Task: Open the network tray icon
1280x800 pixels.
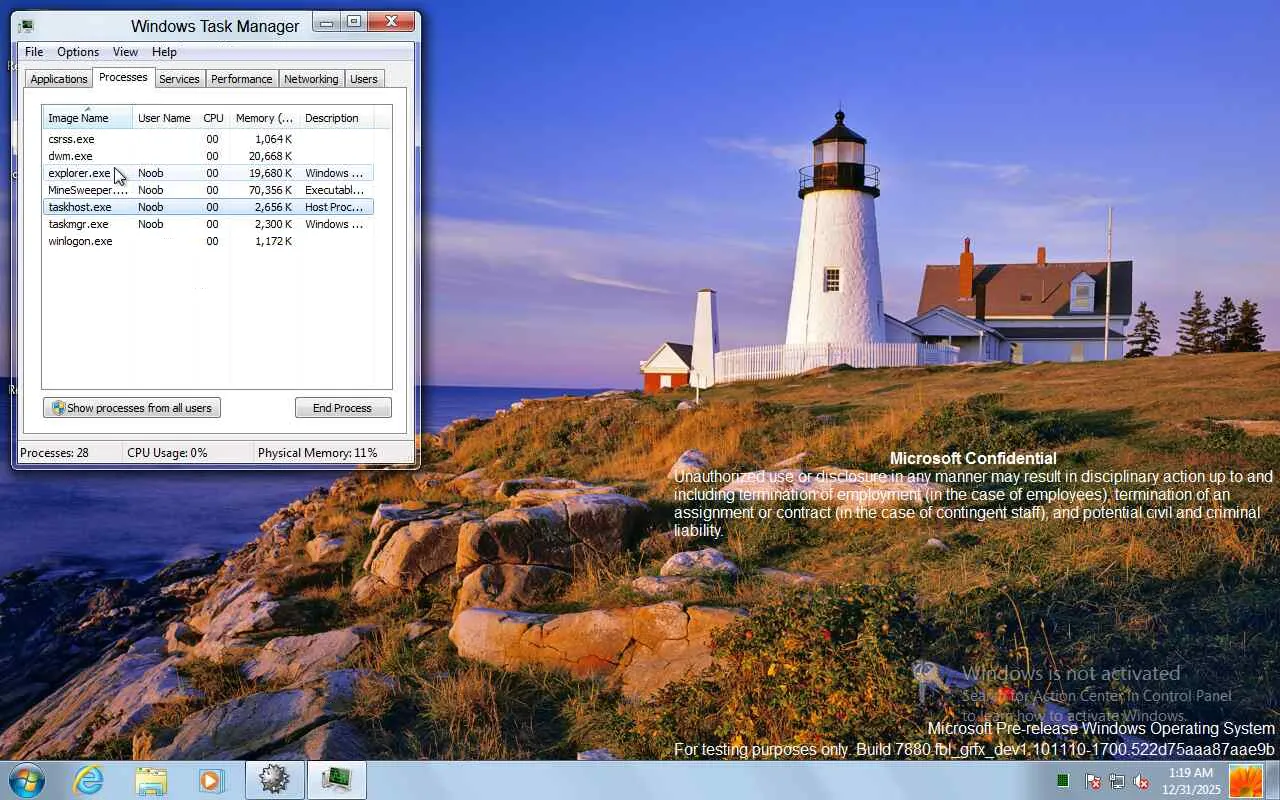Action: 1117,781
